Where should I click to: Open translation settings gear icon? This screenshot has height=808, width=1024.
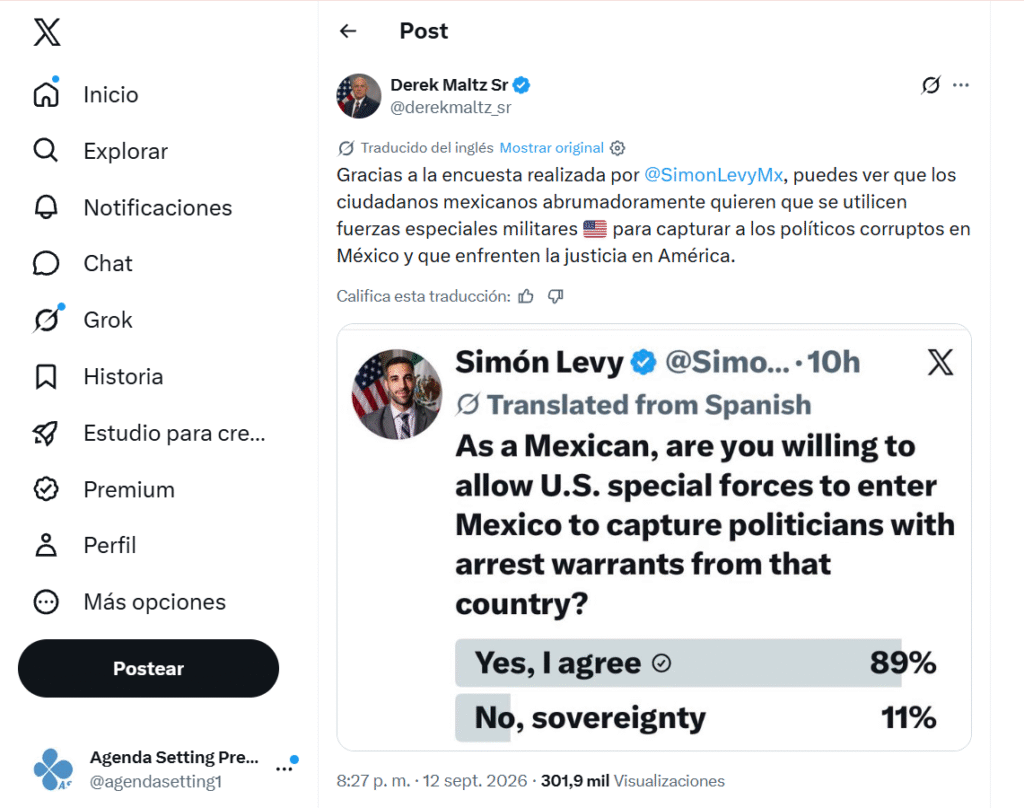617,148
